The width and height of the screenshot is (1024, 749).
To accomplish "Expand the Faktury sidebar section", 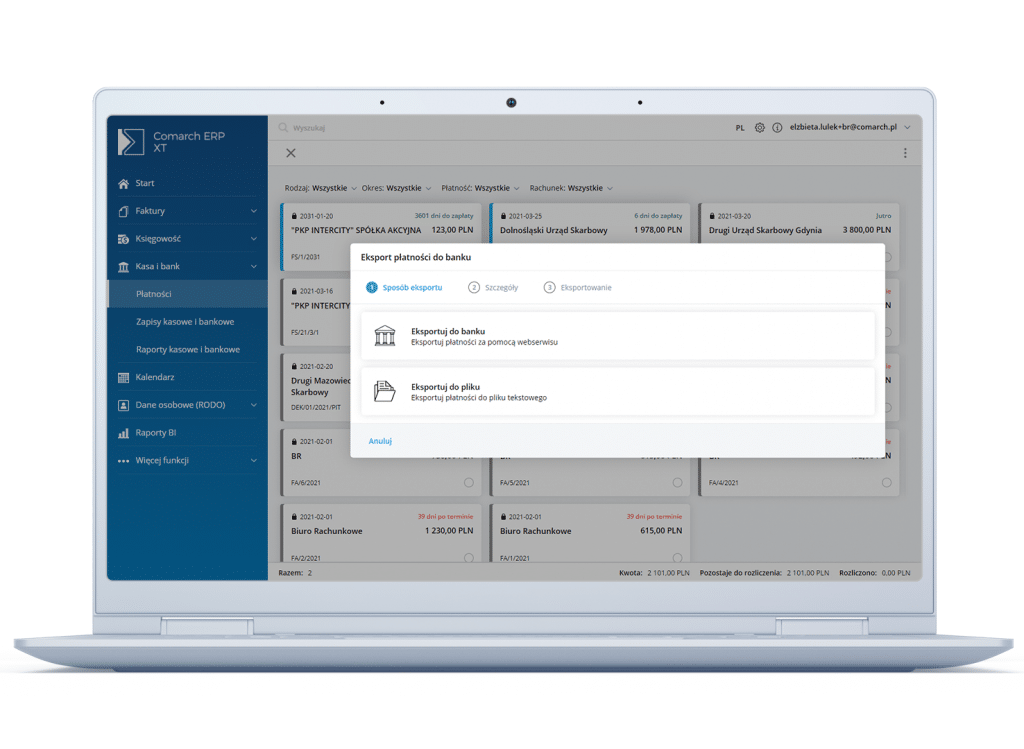I will [x=253, y=211].
